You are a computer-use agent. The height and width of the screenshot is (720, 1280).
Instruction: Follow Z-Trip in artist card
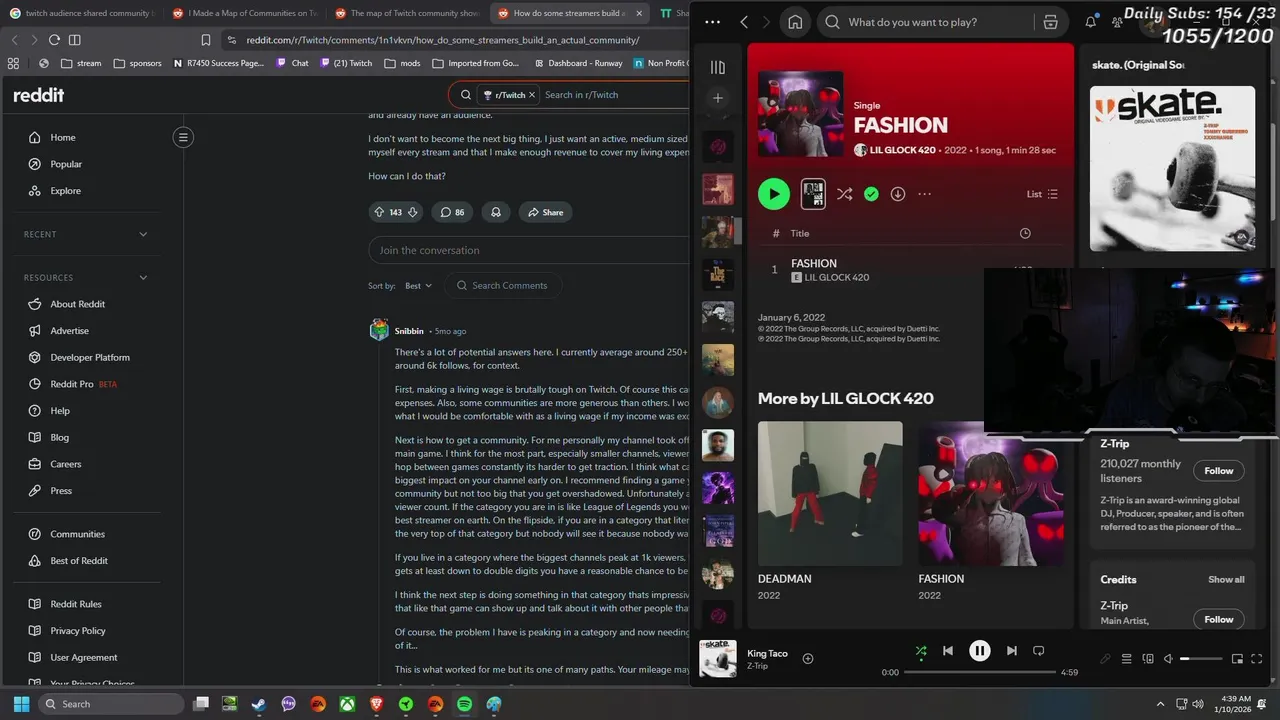pyautogui.click(x=1218, y=470)
